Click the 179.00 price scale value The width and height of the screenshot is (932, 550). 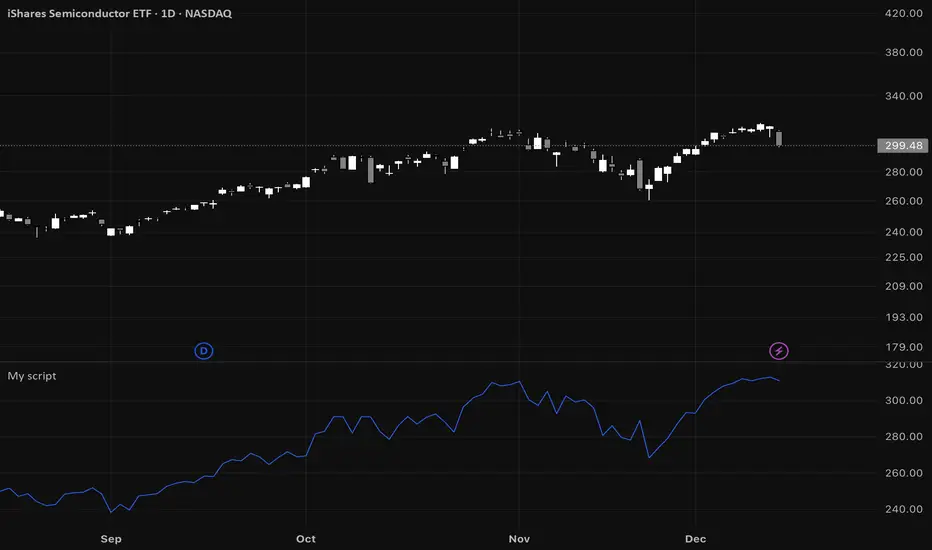tap(903, 347)
